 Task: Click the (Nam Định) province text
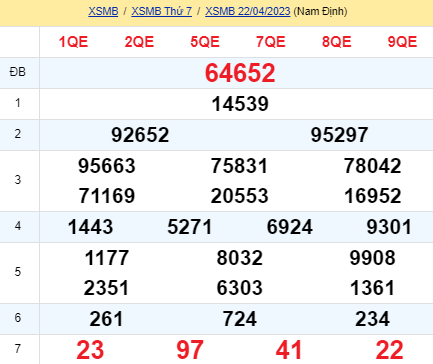click(x=320, y=11)
